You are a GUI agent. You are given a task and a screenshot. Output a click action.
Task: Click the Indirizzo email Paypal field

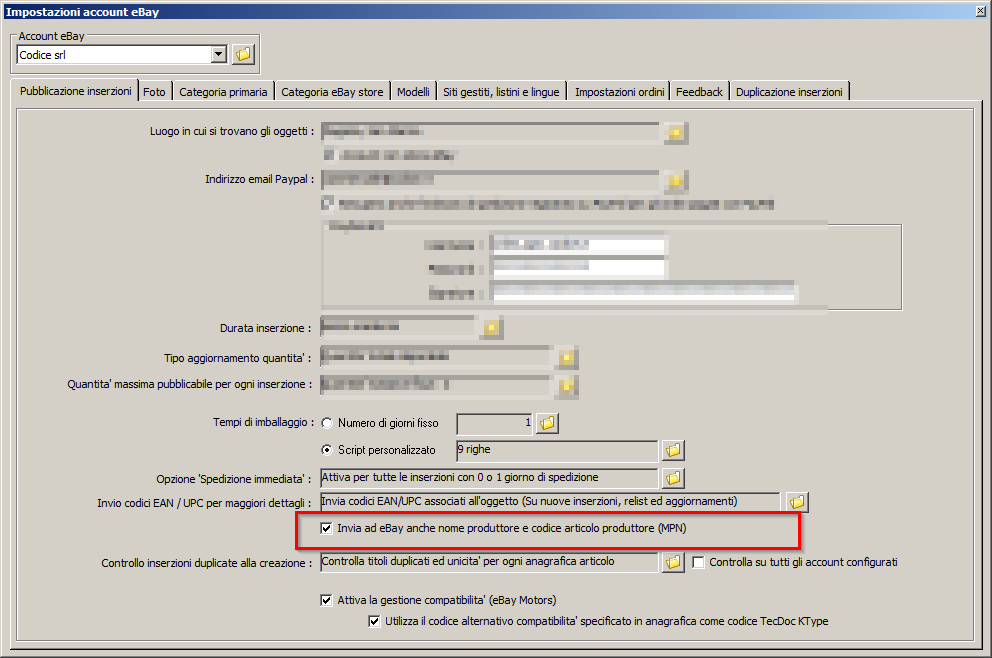(x=490, y=180)
